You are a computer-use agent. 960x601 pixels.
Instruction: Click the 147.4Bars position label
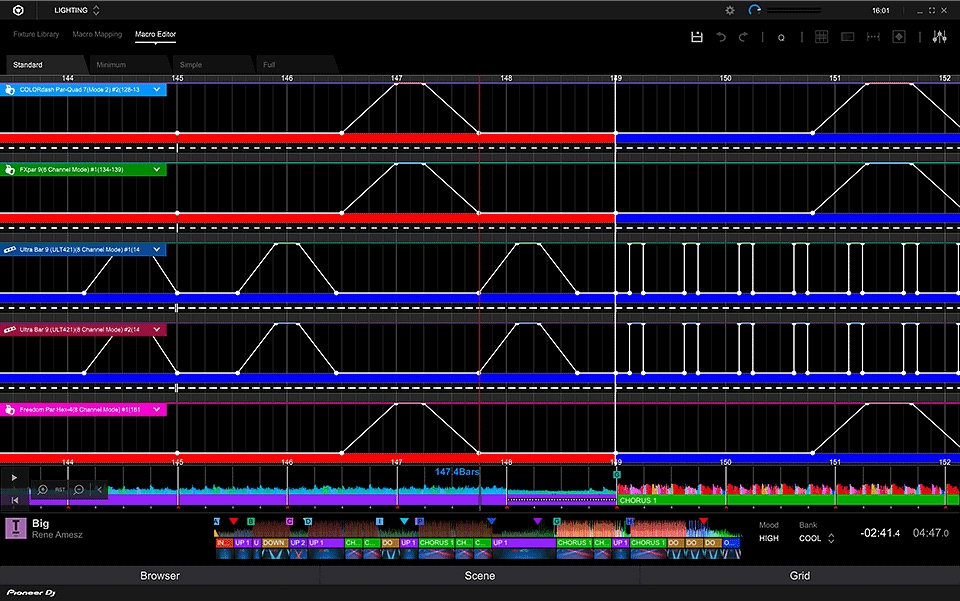457,472
